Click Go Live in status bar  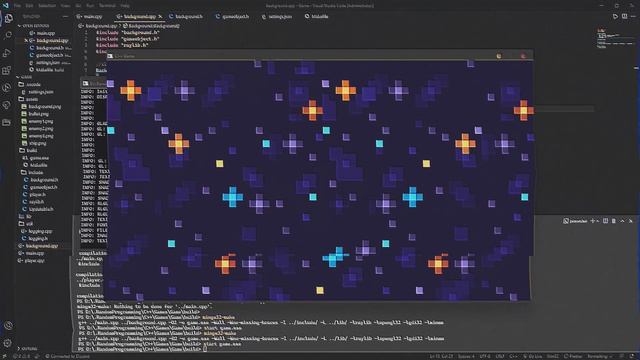pos(532,356)
